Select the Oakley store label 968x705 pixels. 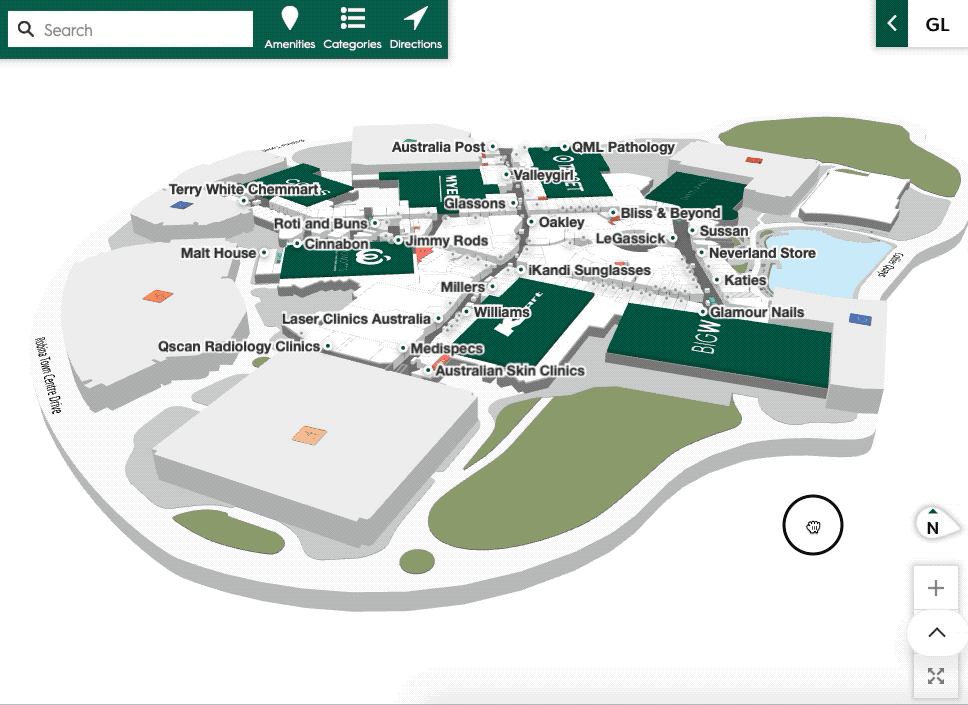tap(561, 222)
